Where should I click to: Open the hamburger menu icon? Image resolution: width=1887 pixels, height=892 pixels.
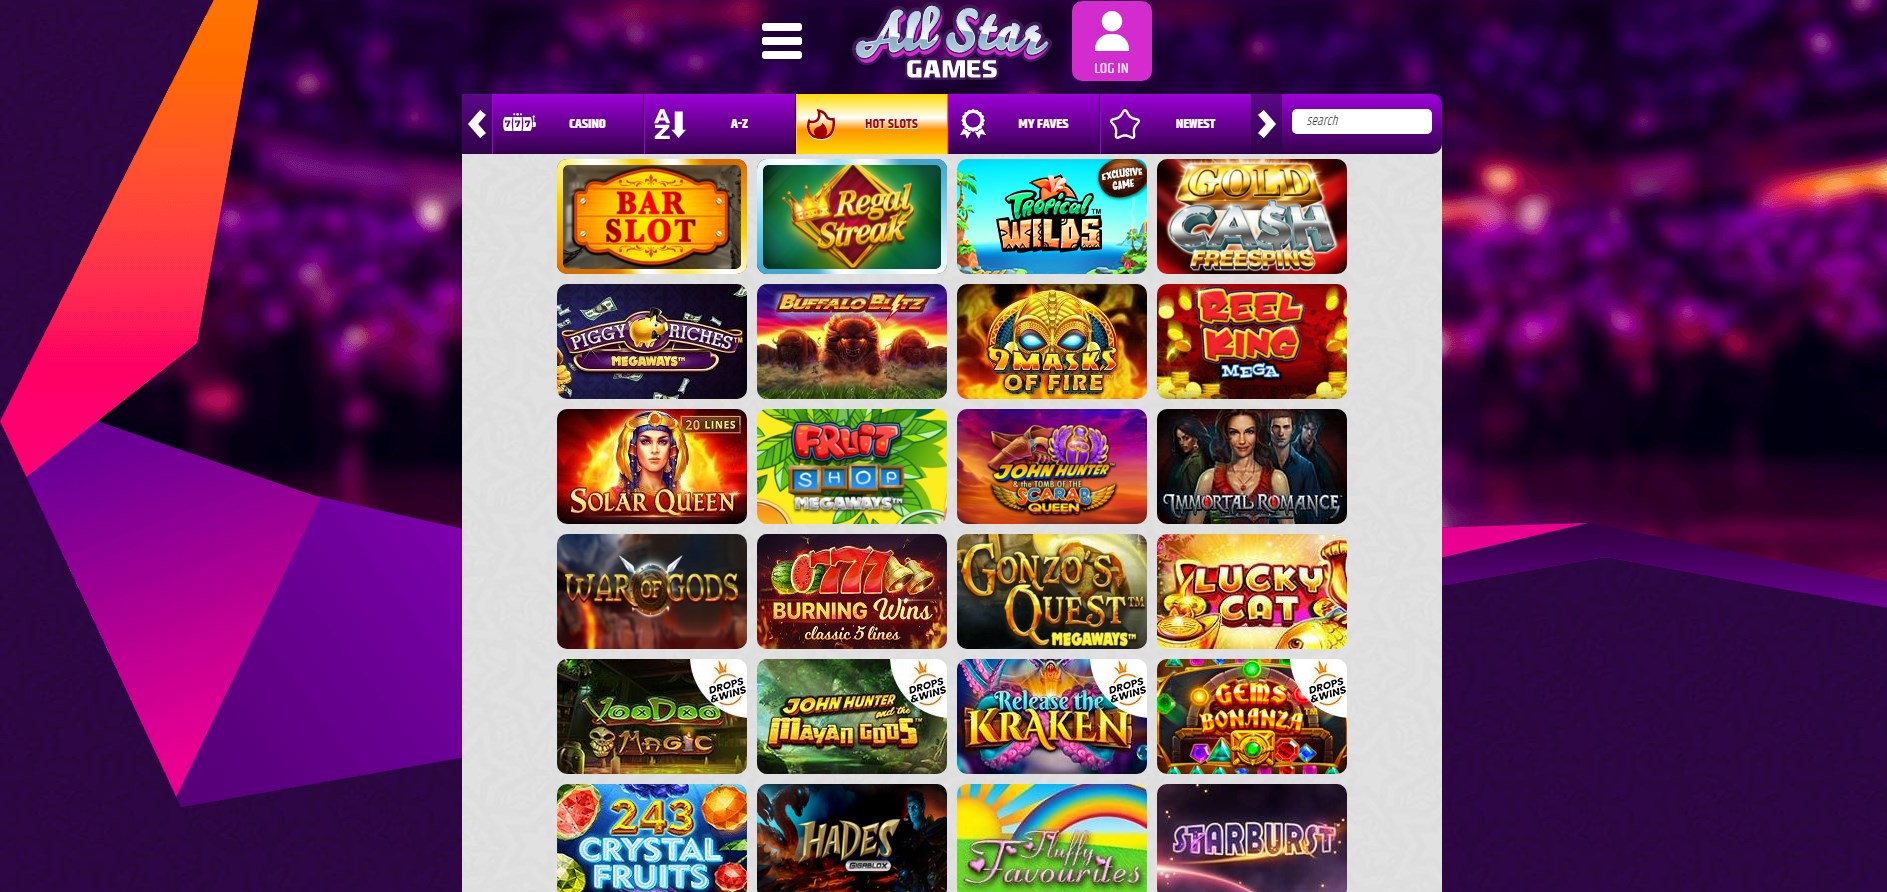[781, 41]
